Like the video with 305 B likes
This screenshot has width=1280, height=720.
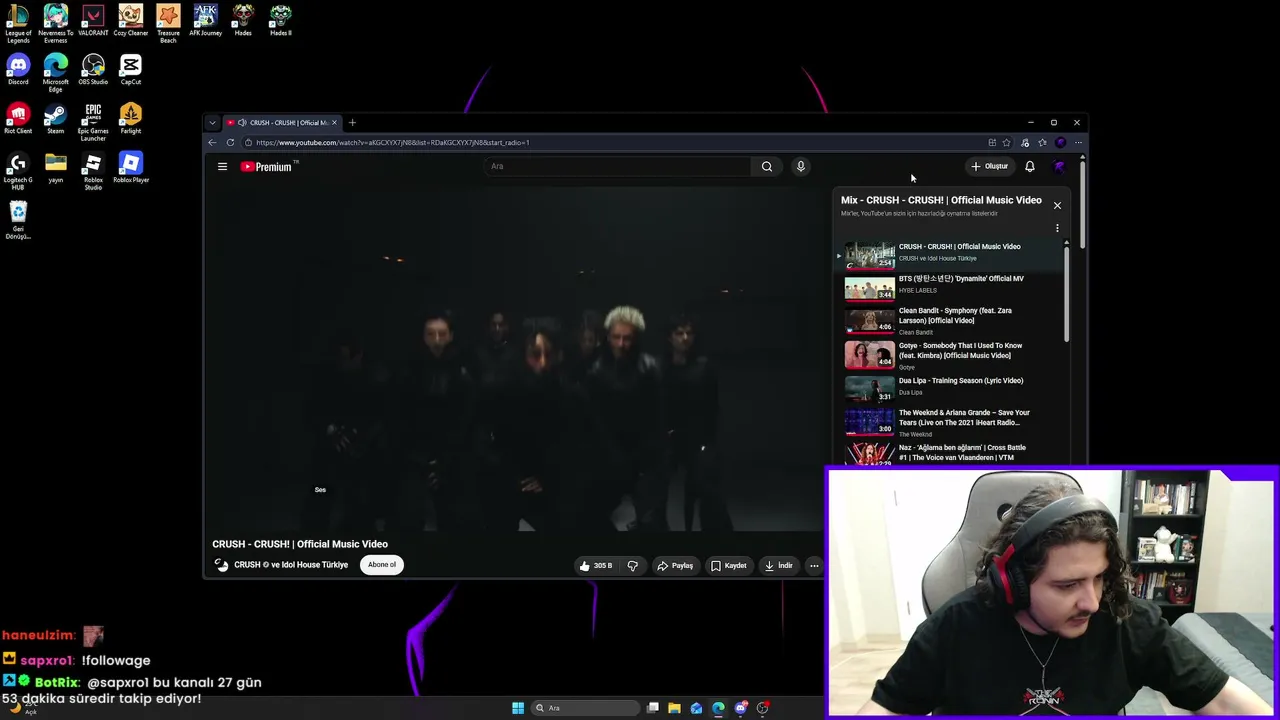point(596,566)
